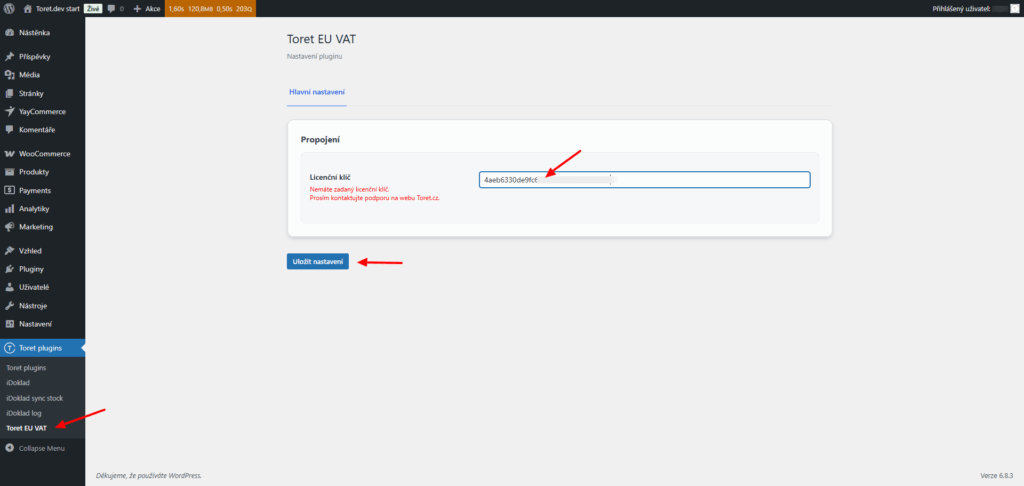Open Nástěnka dashboard icon

coord(9,33)
